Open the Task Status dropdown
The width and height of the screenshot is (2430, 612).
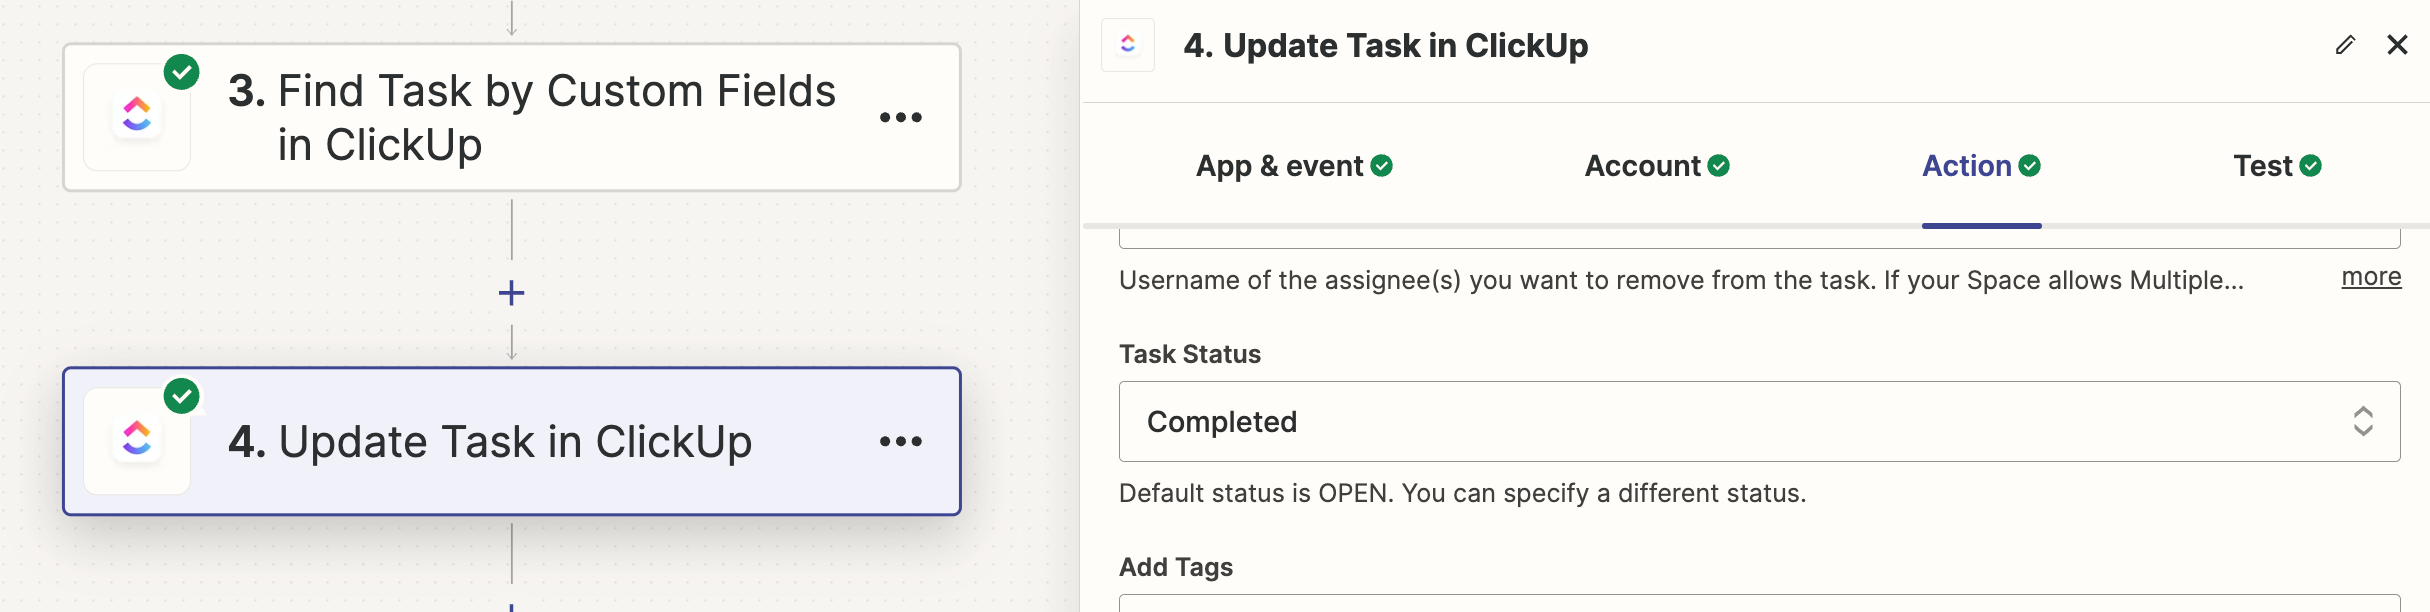tap(1740, 421)
